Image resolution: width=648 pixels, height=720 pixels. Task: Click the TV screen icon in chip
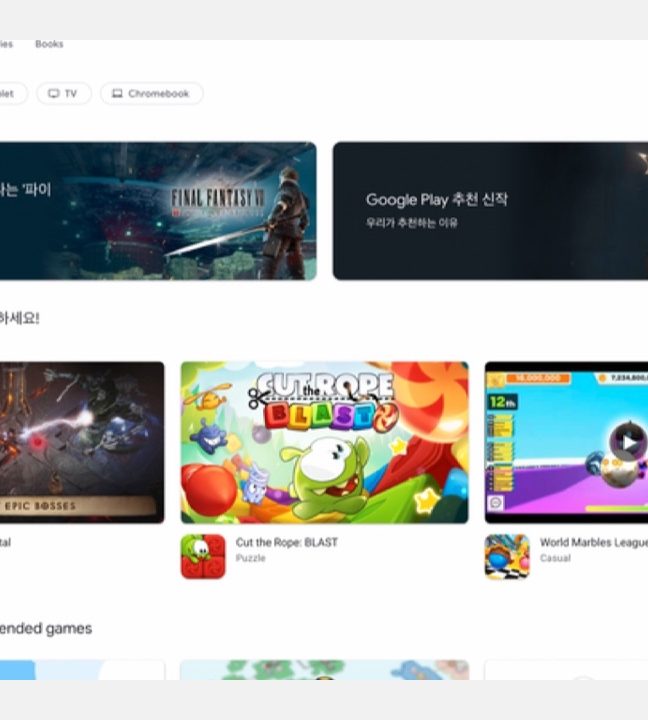pyautogui.click(x=54, y=94)
